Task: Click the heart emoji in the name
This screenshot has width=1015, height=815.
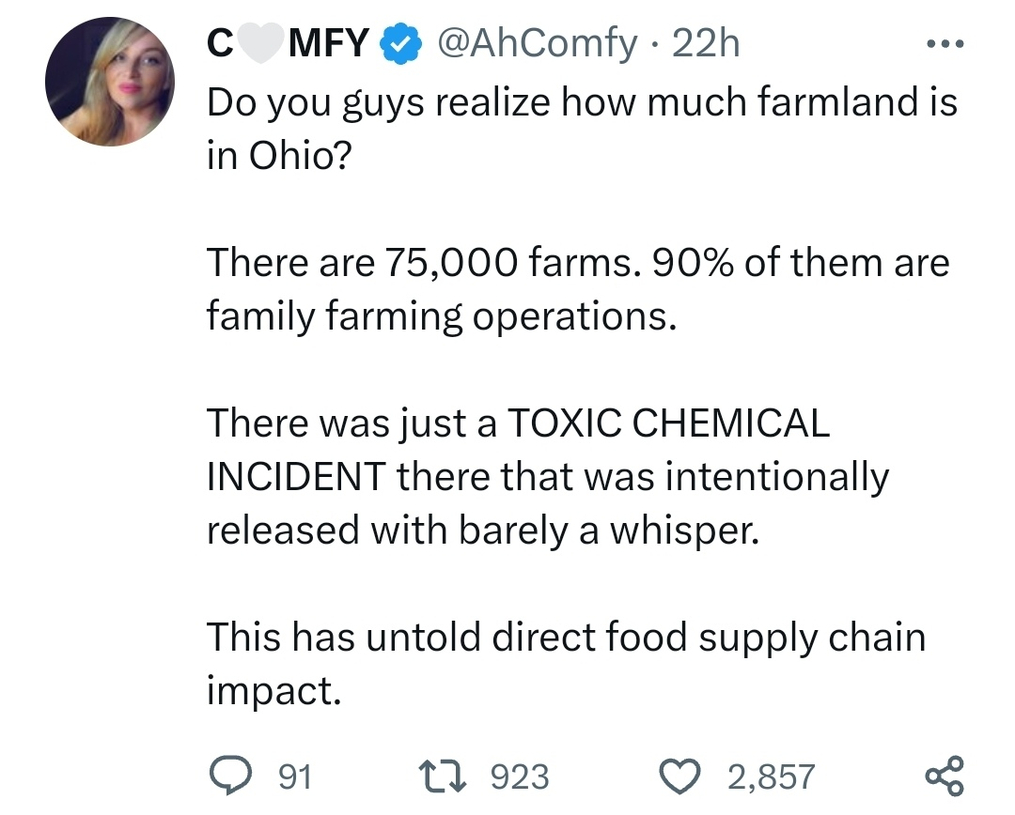Action: (262, 43)
